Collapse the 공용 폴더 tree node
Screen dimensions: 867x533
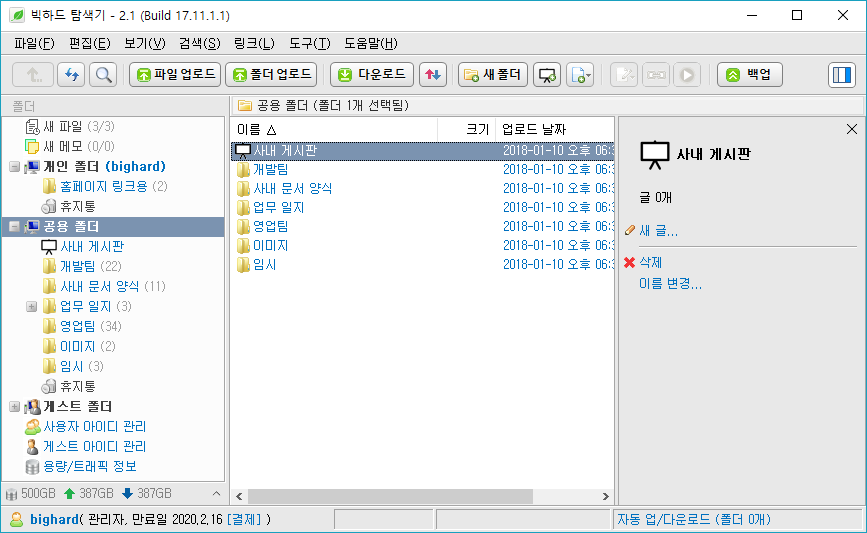click(x=14, y=226)
